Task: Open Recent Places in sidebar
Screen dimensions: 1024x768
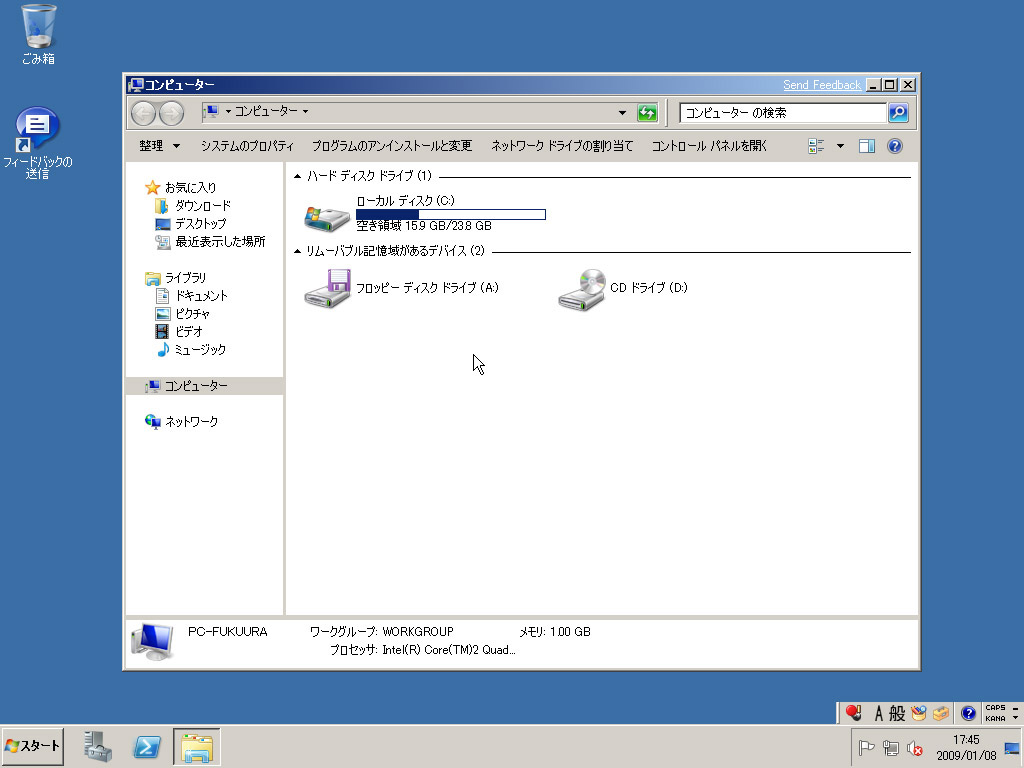Action: (210, 242)
